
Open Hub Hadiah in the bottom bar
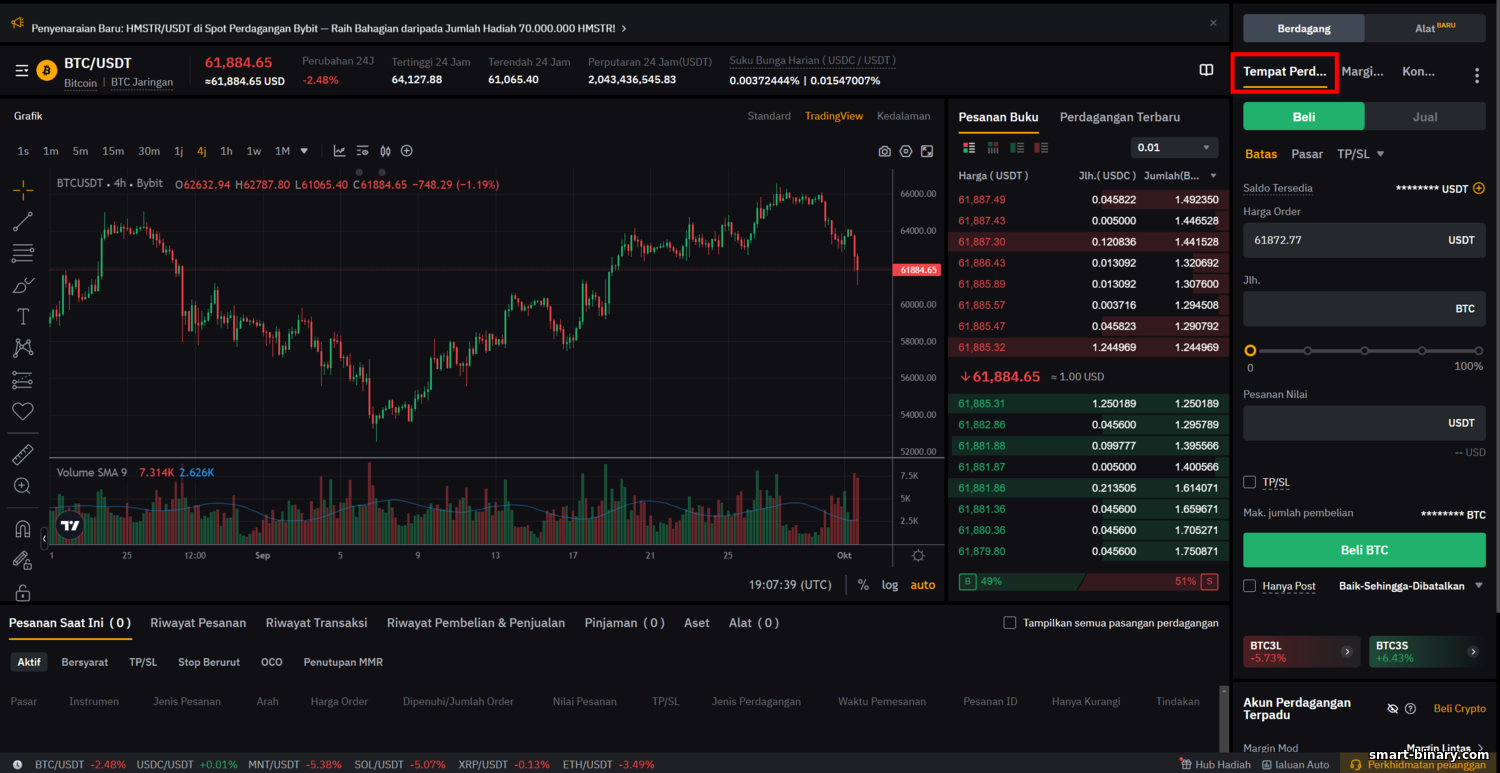coord(1215,764)
